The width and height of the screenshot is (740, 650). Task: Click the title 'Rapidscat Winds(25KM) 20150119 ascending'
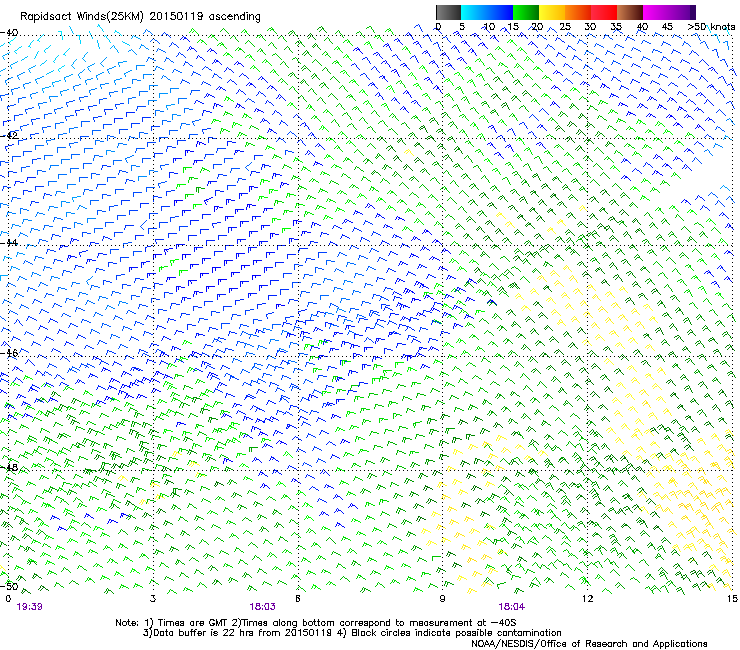tap(140, 17)
